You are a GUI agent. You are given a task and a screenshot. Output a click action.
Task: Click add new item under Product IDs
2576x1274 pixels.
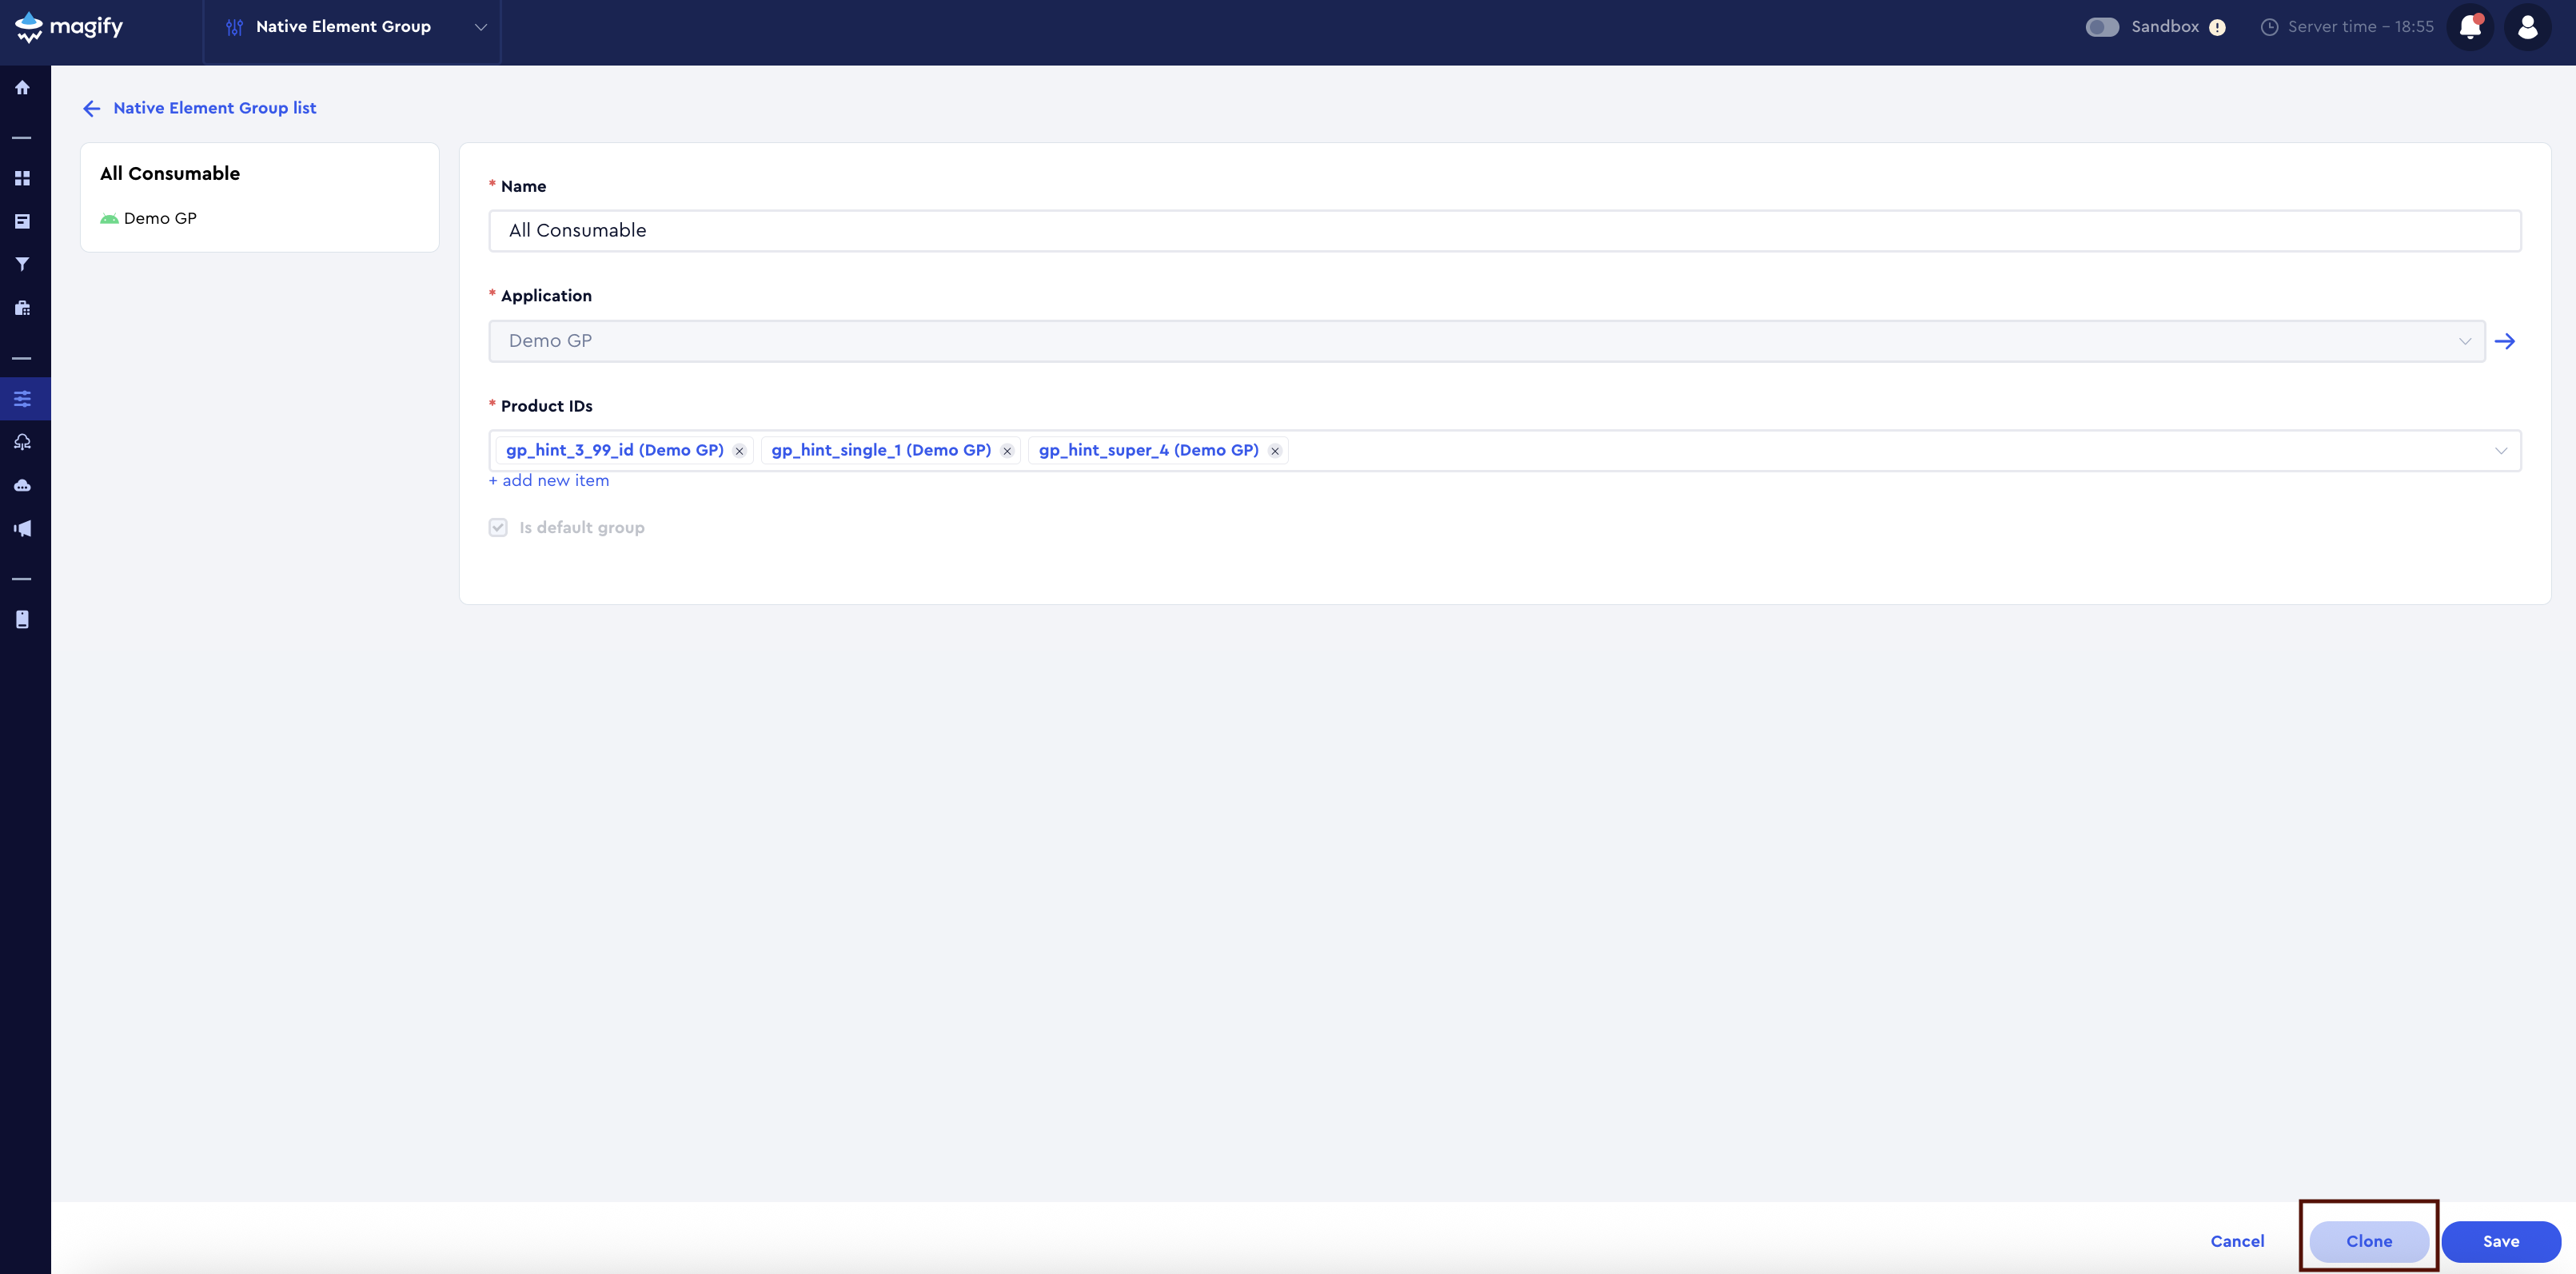[549, 481]
